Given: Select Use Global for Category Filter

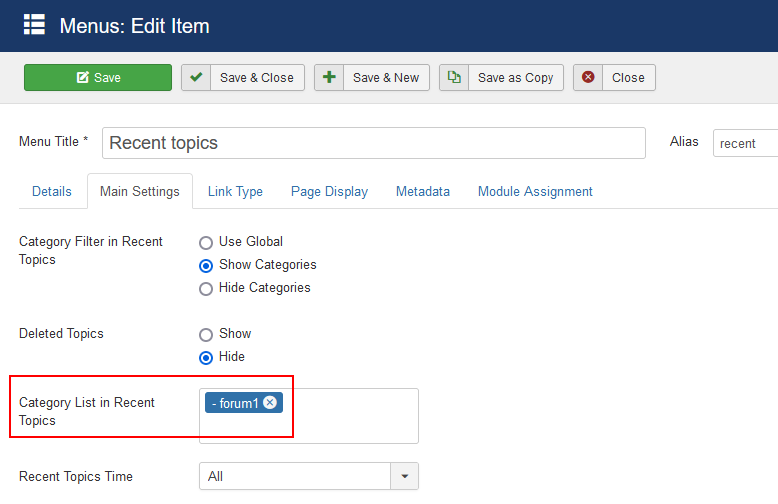Looking at the screenshot, I should [206, 242].
